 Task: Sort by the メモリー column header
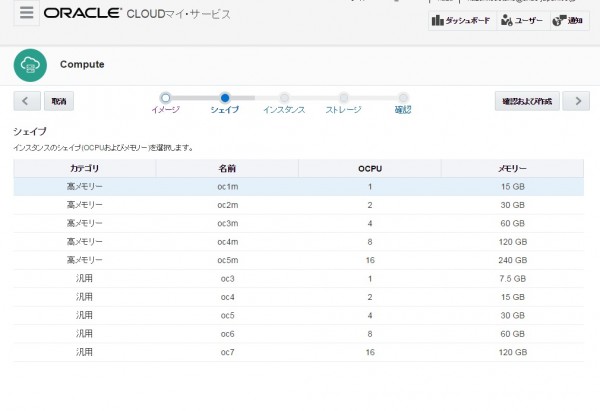pyautogui.click(x=512, y=168)
